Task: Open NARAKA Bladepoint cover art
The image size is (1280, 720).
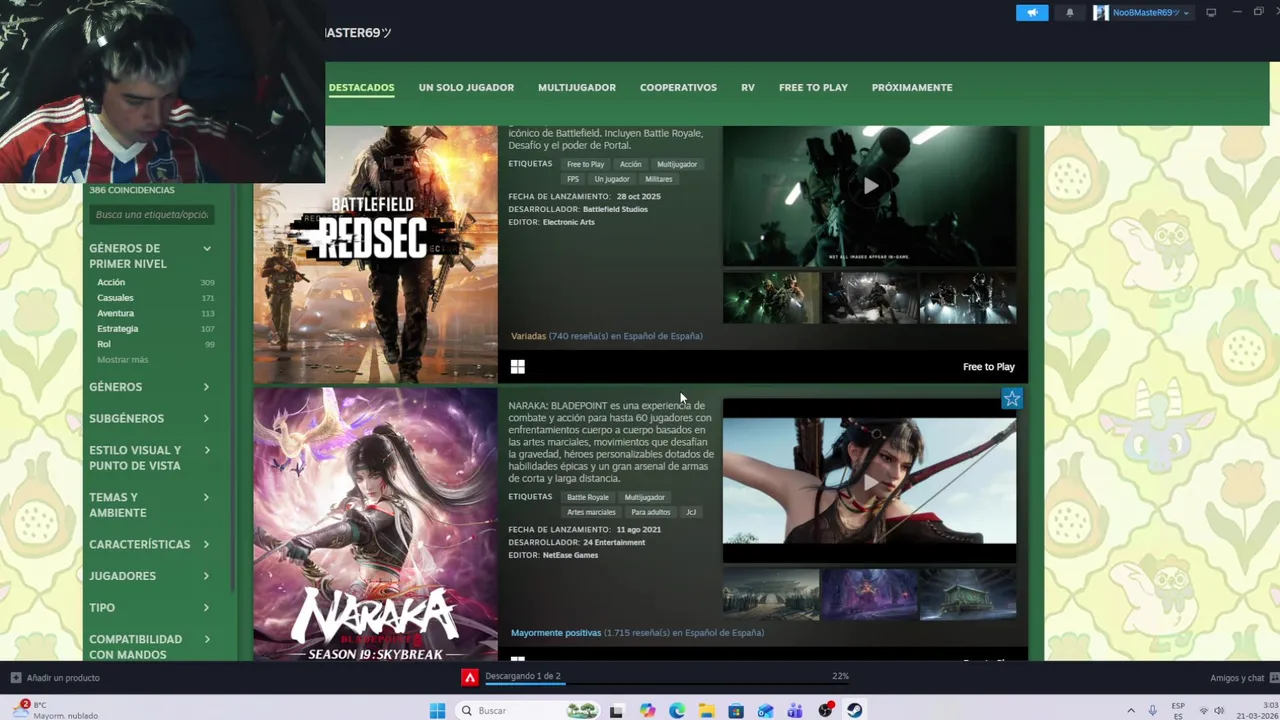Action: (x=375, y=524)
